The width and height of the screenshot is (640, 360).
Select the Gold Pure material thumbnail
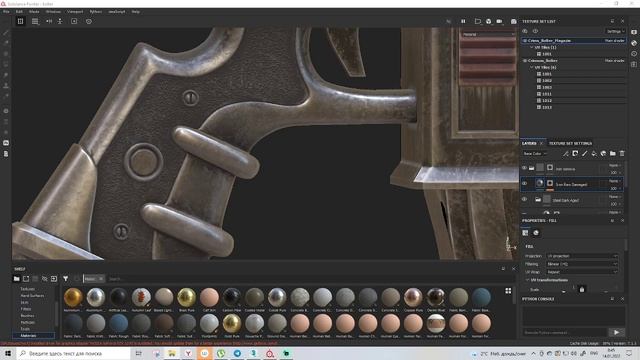[232, 324]
